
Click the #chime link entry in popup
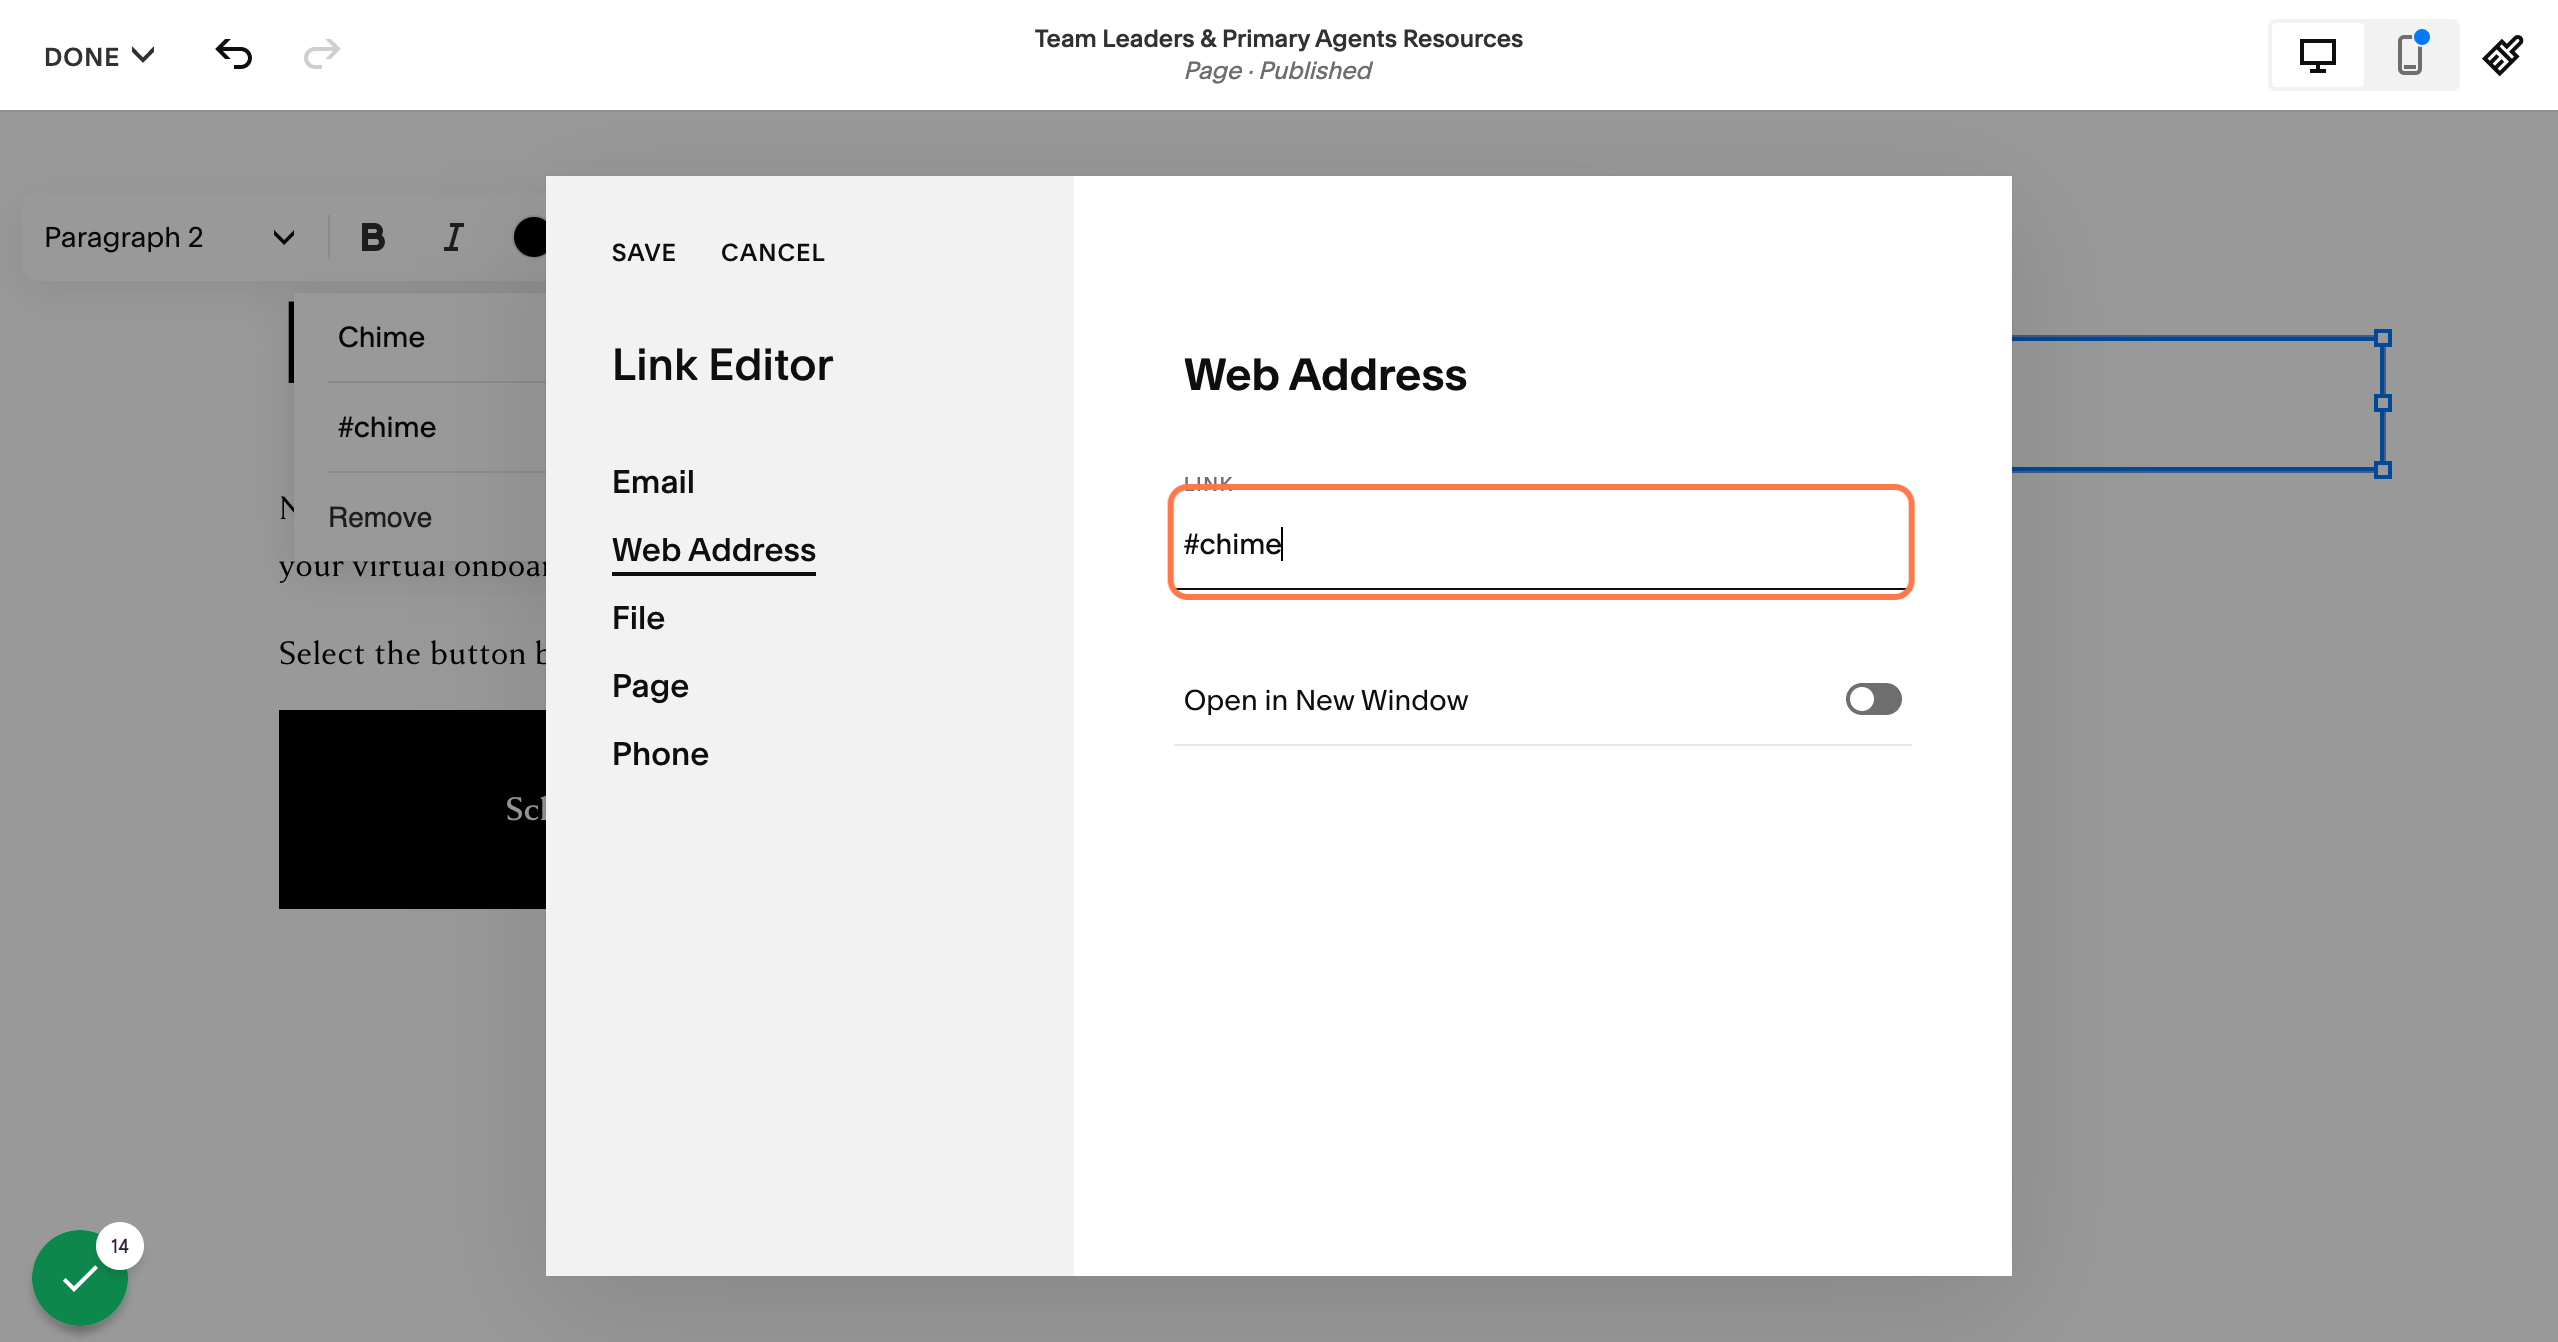click(x=387, y=428)
